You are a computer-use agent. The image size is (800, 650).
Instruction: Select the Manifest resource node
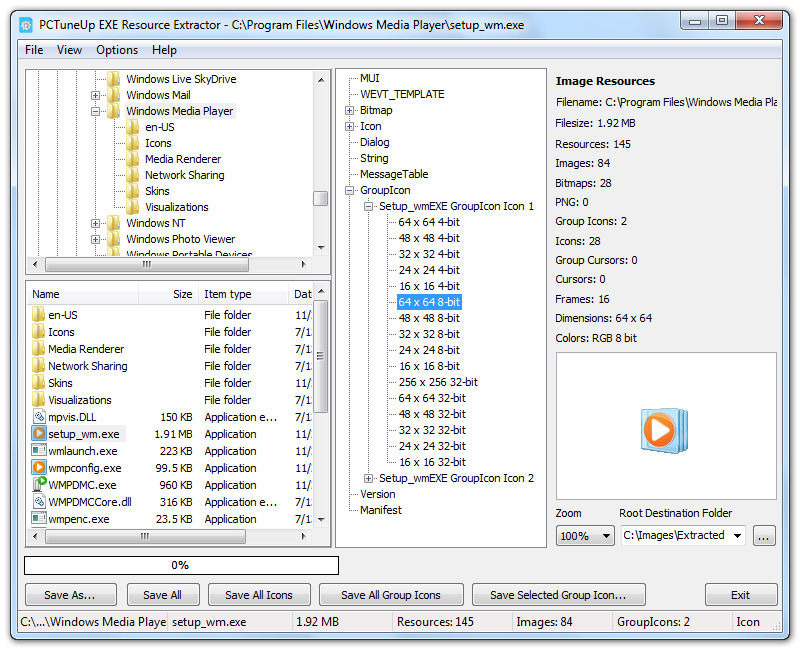pyautogui.click(x=381, y=510)
